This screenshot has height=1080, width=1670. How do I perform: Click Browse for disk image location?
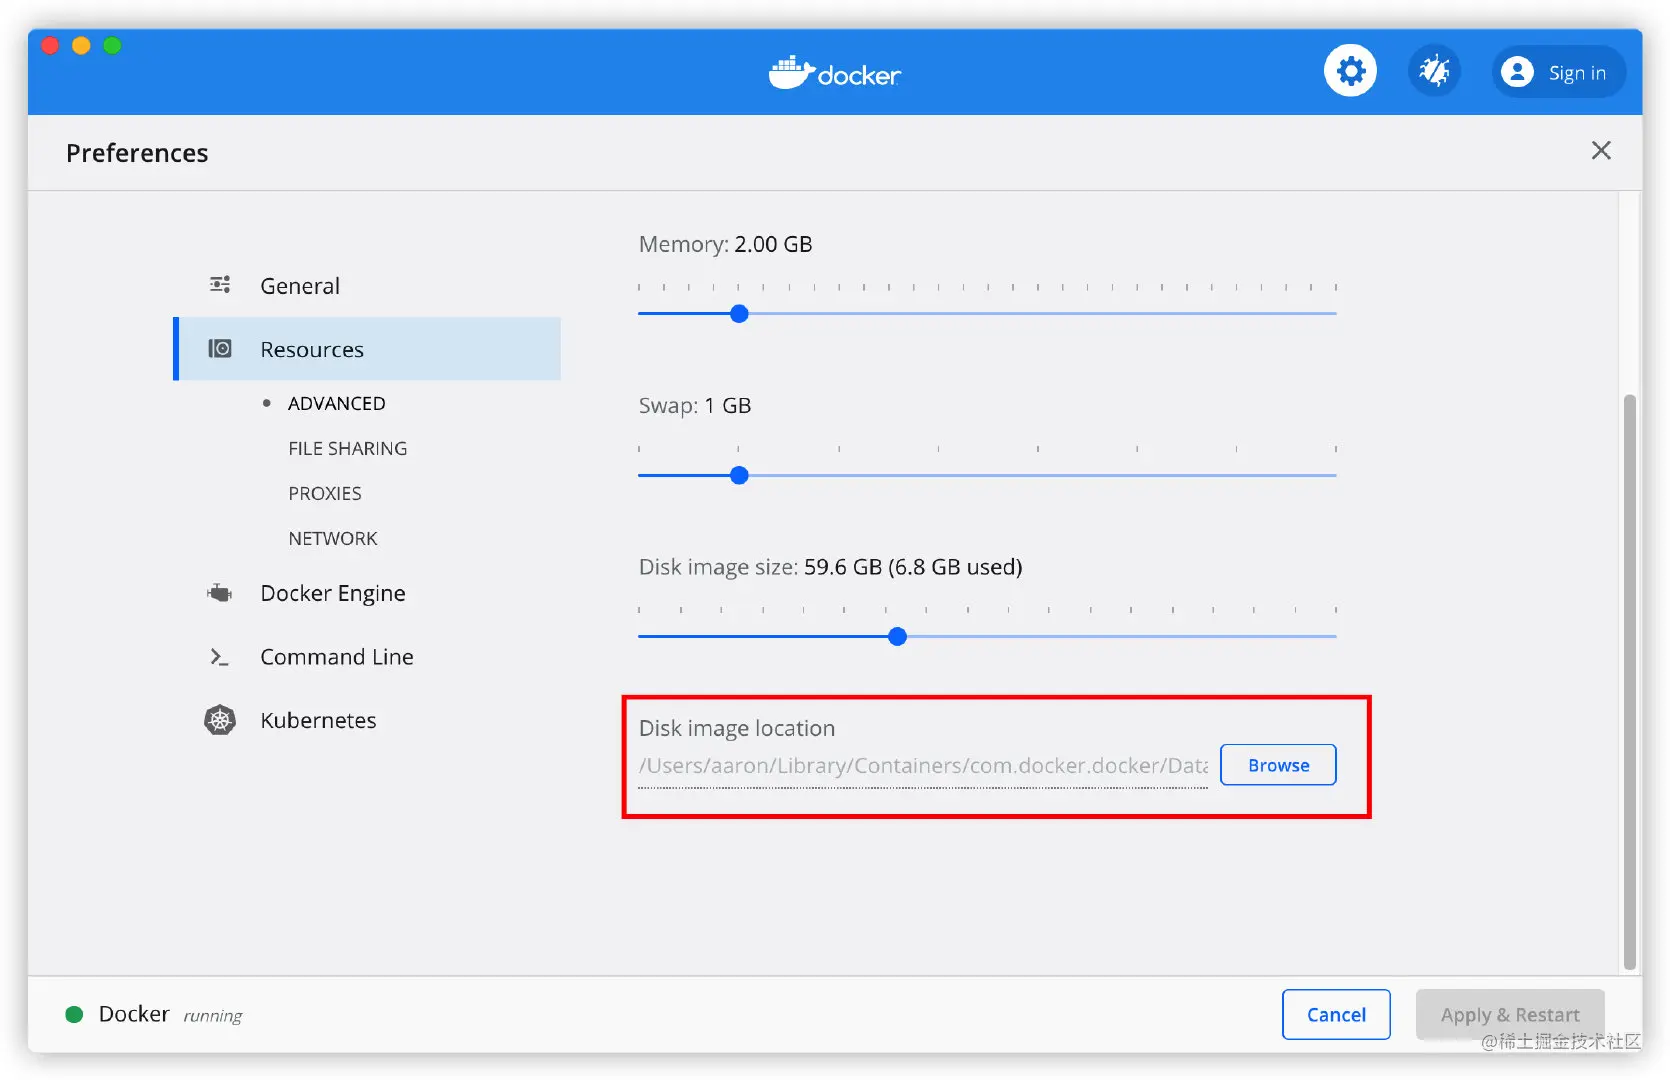click(1278, 765)
